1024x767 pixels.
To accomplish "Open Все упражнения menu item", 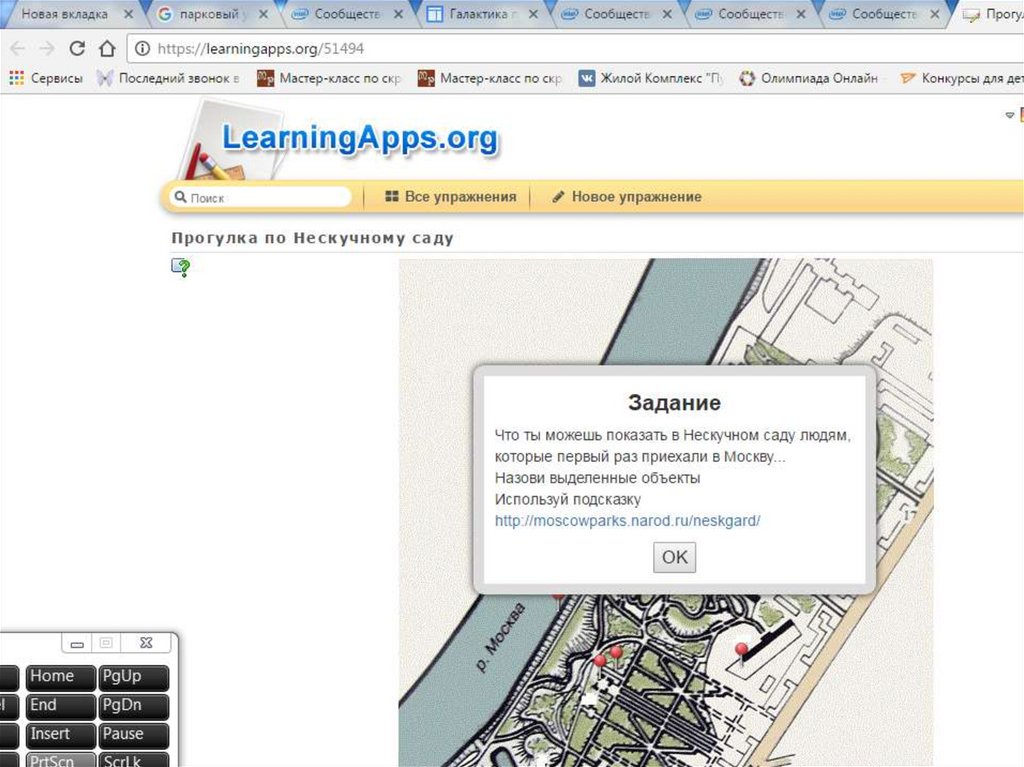I will tap(451, 197).
